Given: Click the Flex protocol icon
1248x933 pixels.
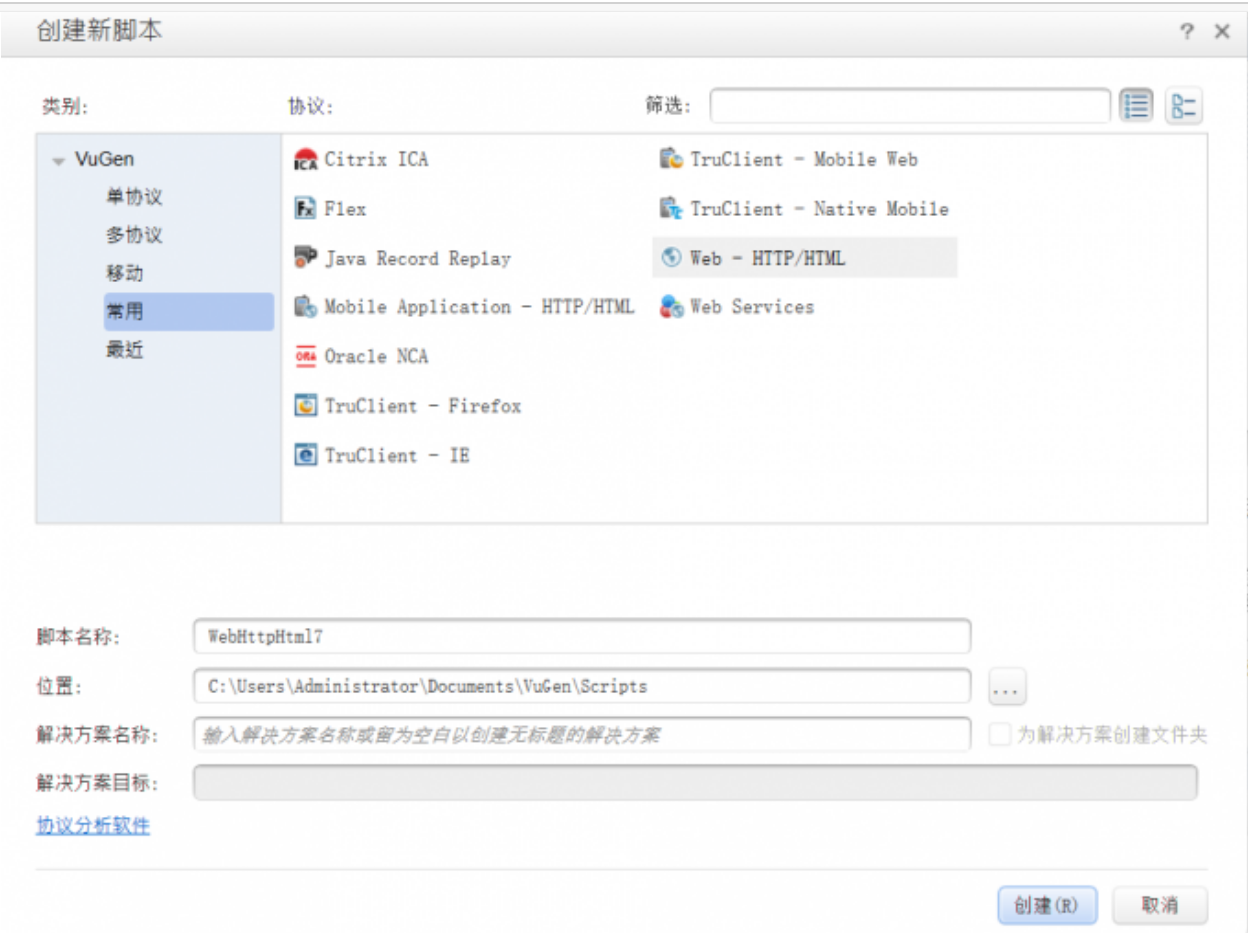Looking at the screenshot, I should tap(305, 209).
